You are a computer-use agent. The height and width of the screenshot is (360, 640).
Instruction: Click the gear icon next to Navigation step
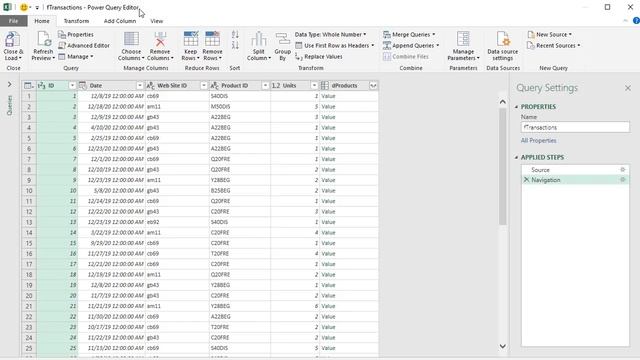[622, 180]
